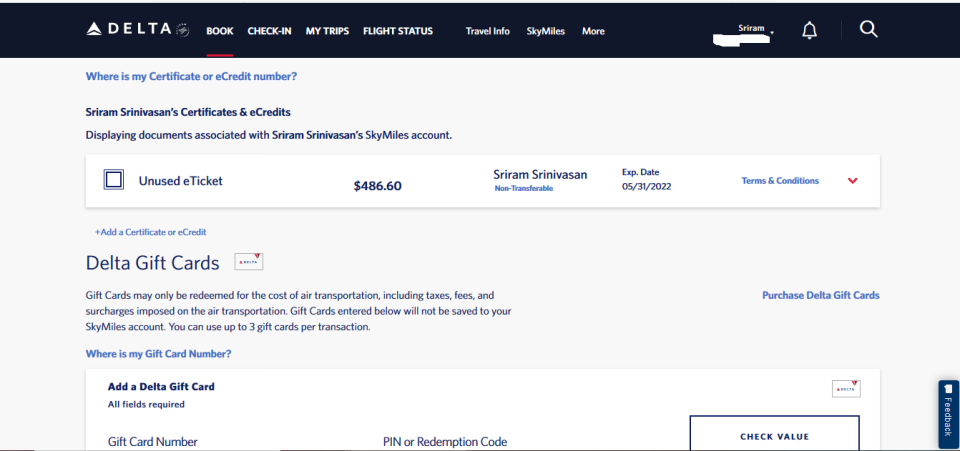Click the "Sriram Srinivasan's Certificates & eCredits" heading
The height and width of the screenshot is (451, 960).
tap(188, 113)
